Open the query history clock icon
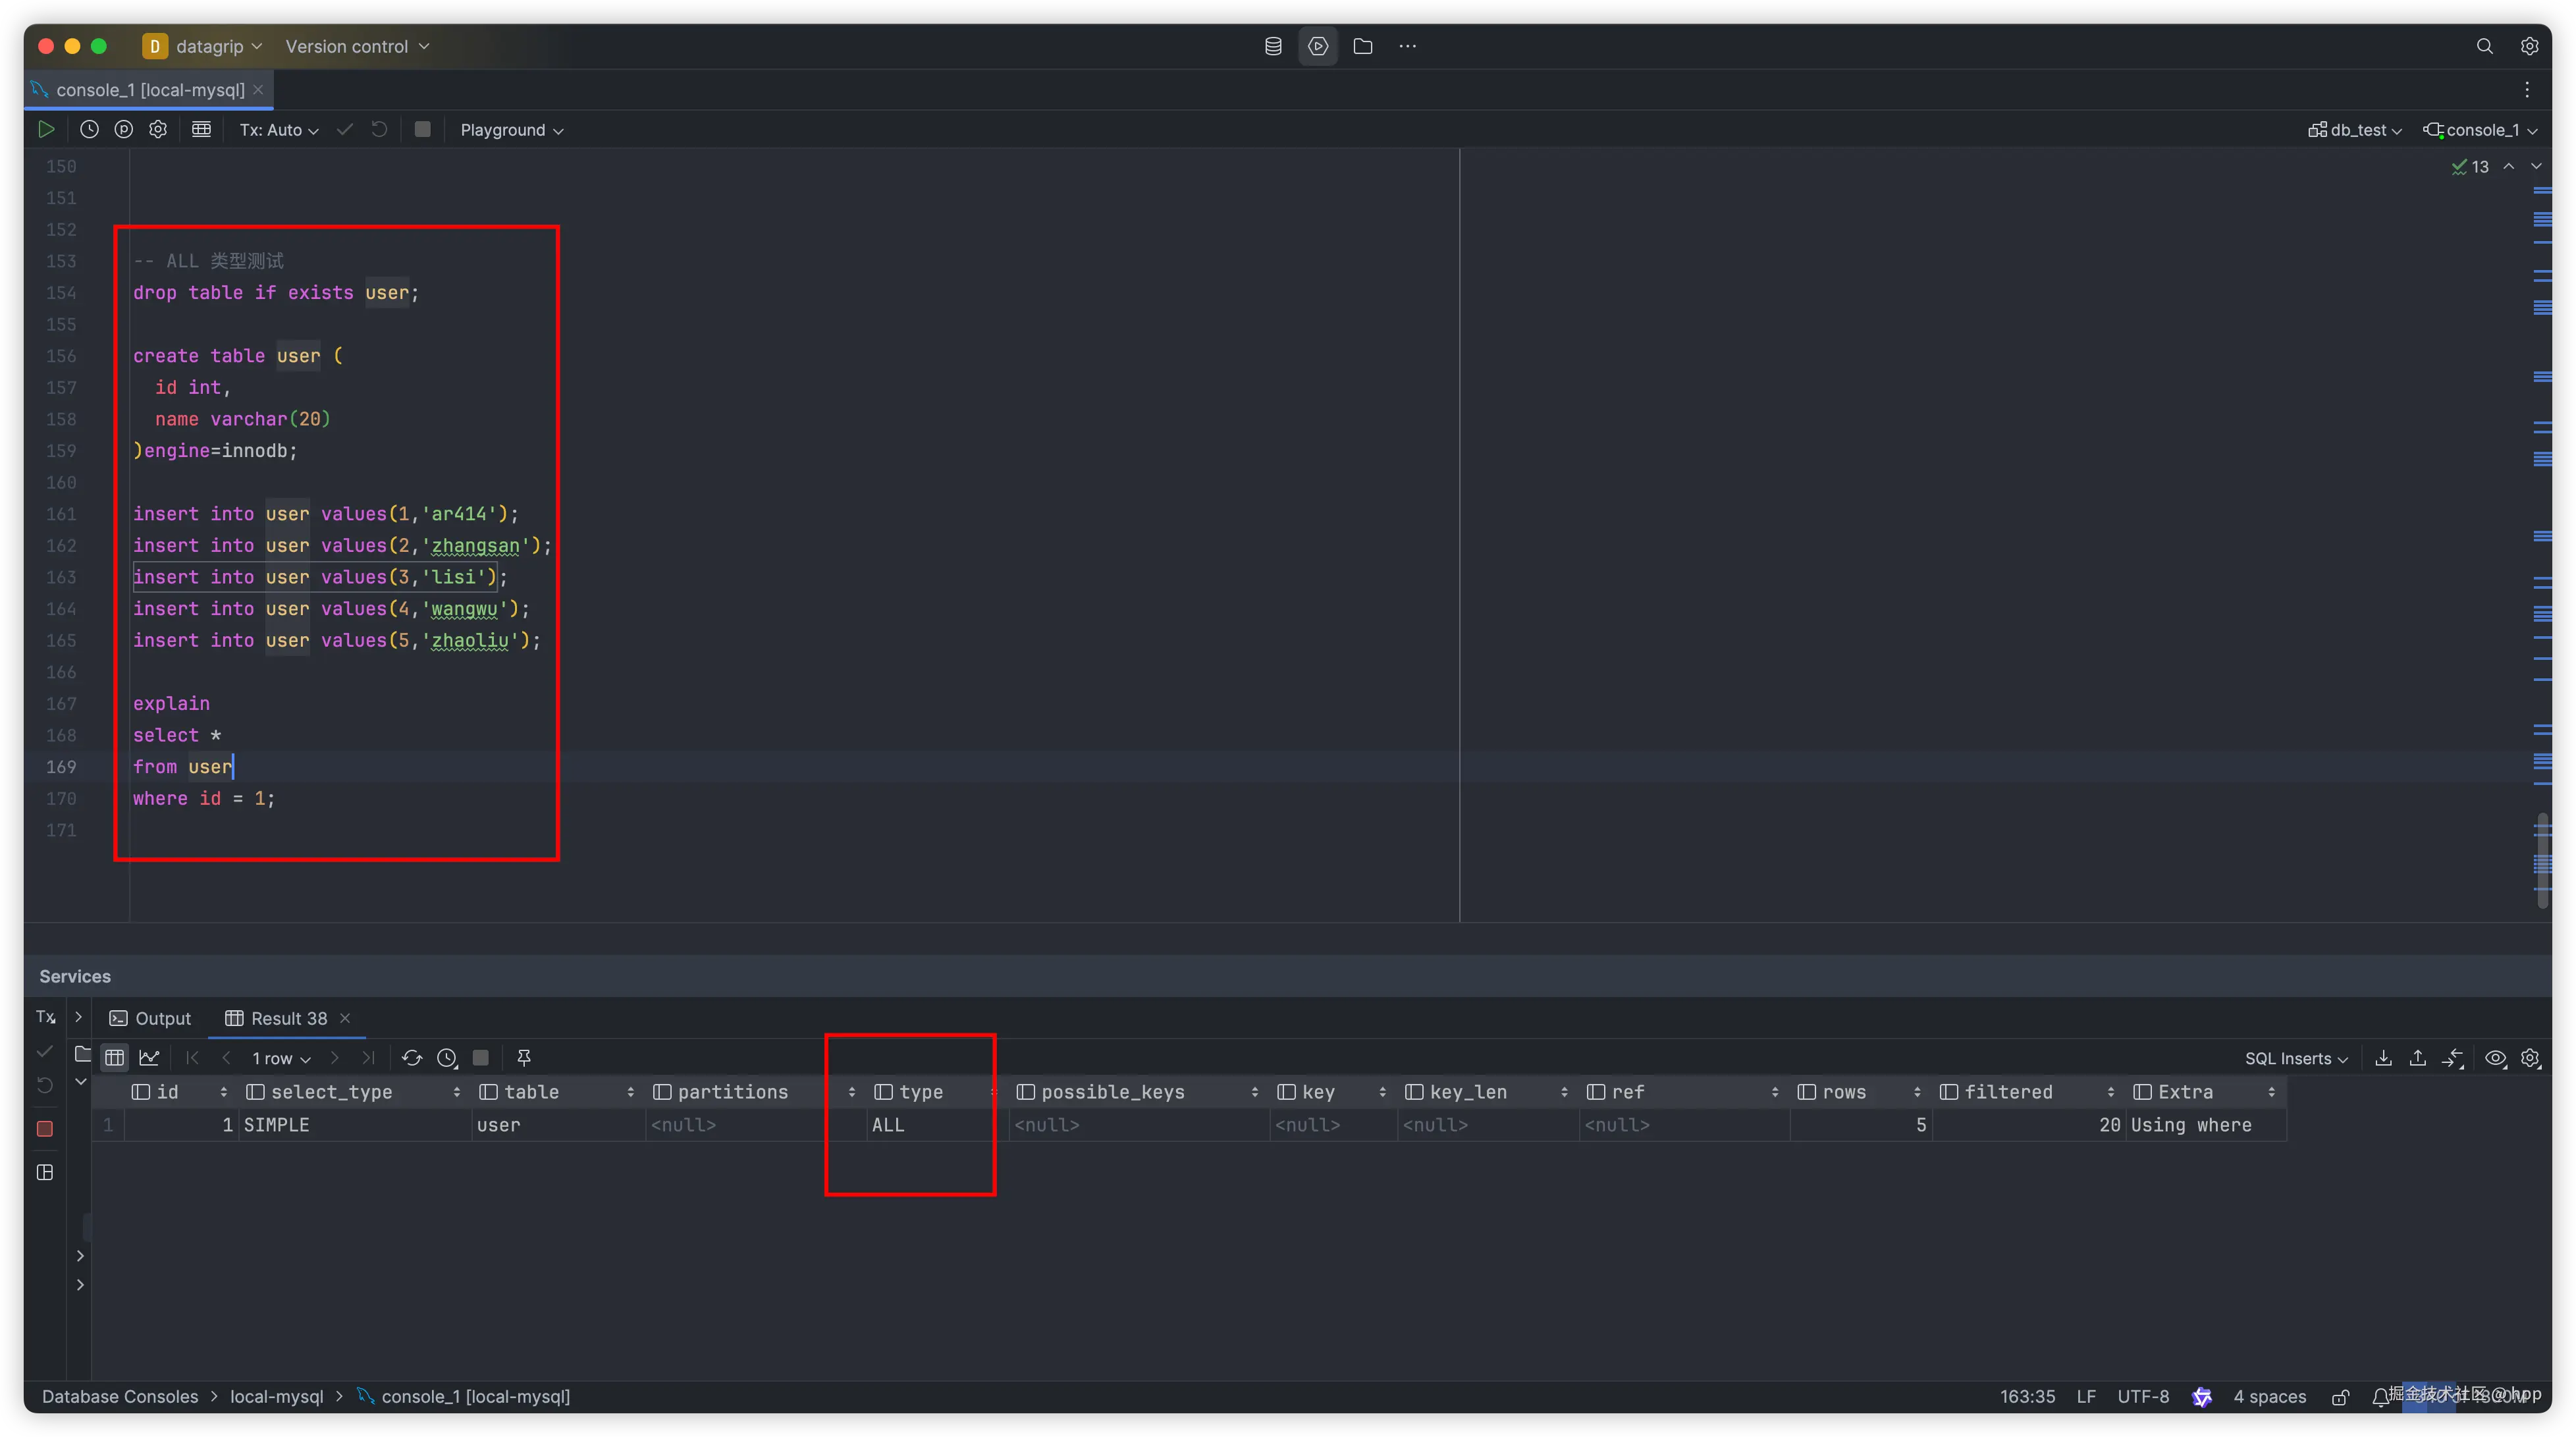The height and width of the screenshot is (1437, 2576). click(x=89, y=129)
